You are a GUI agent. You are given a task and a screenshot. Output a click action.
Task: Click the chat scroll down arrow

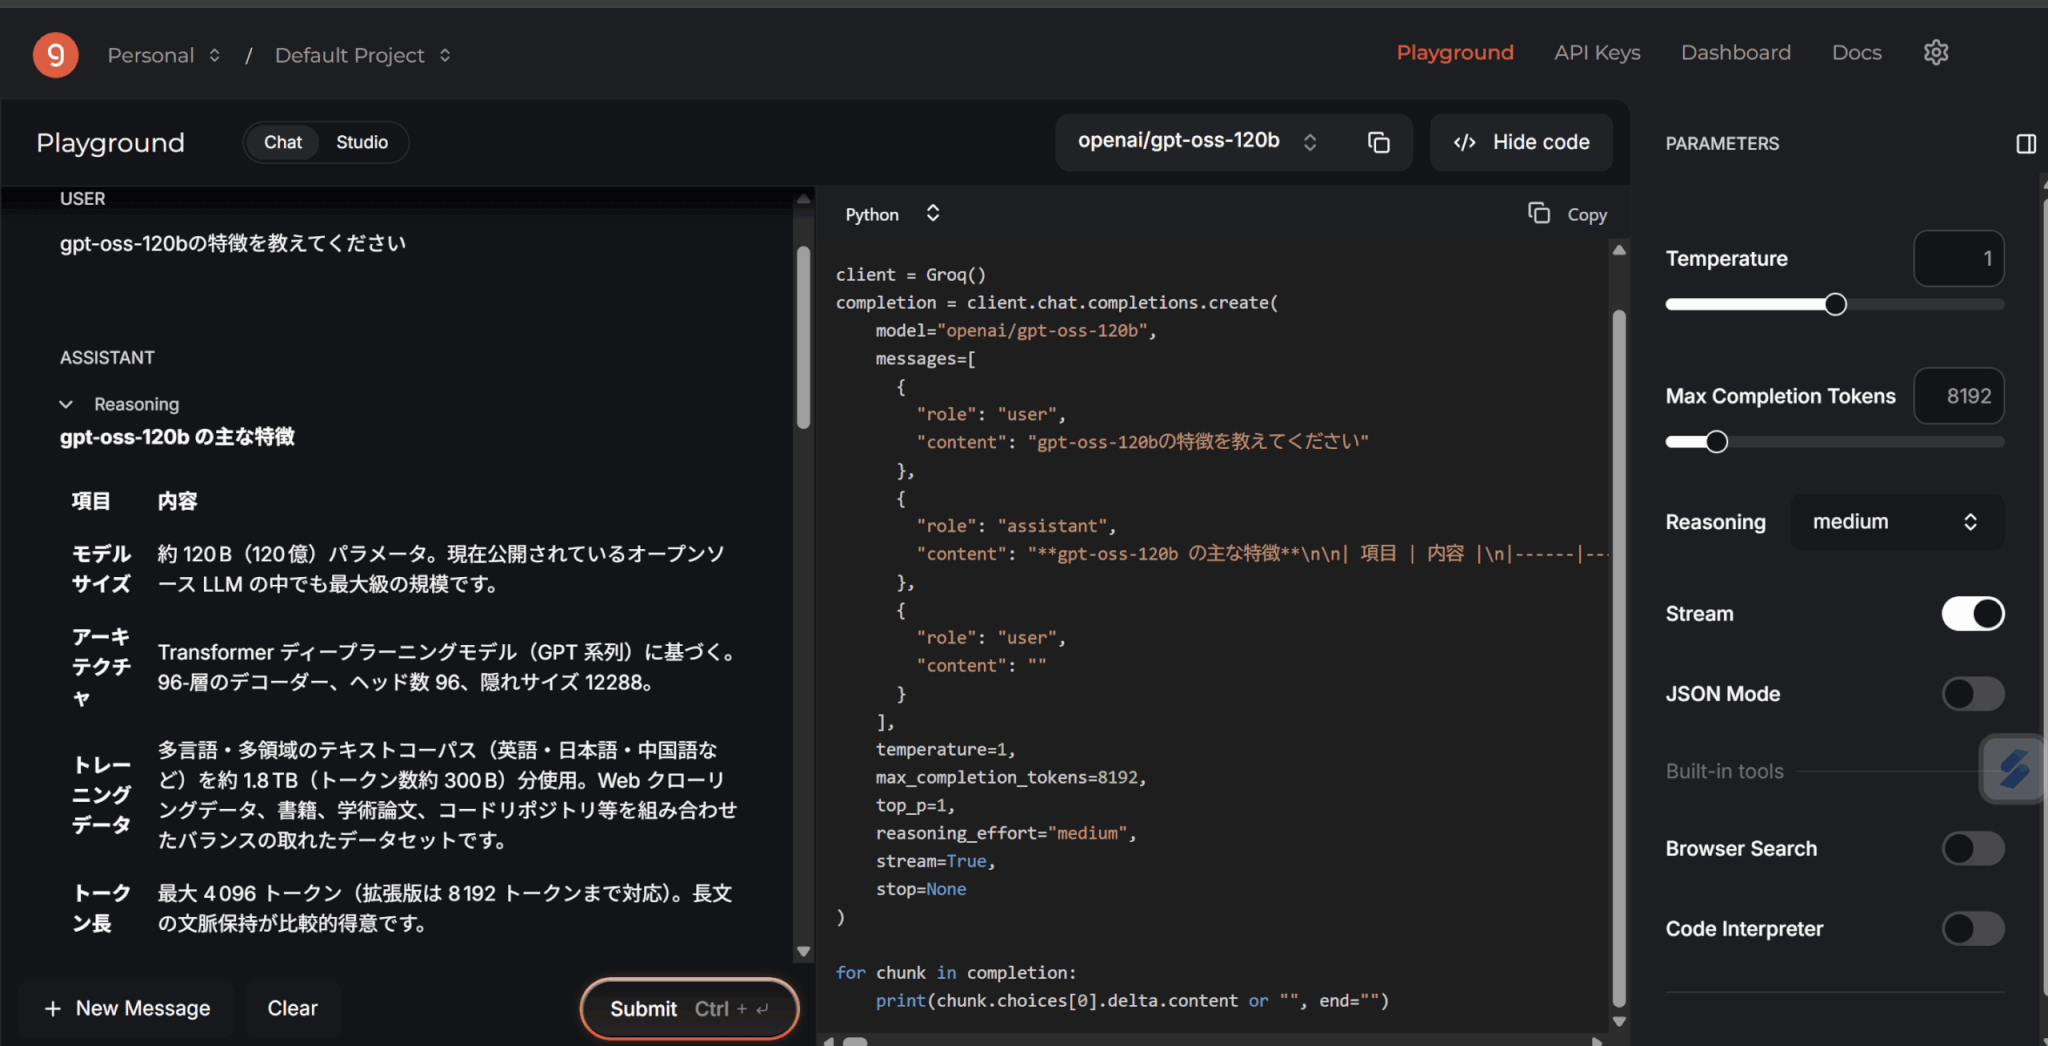803,952
